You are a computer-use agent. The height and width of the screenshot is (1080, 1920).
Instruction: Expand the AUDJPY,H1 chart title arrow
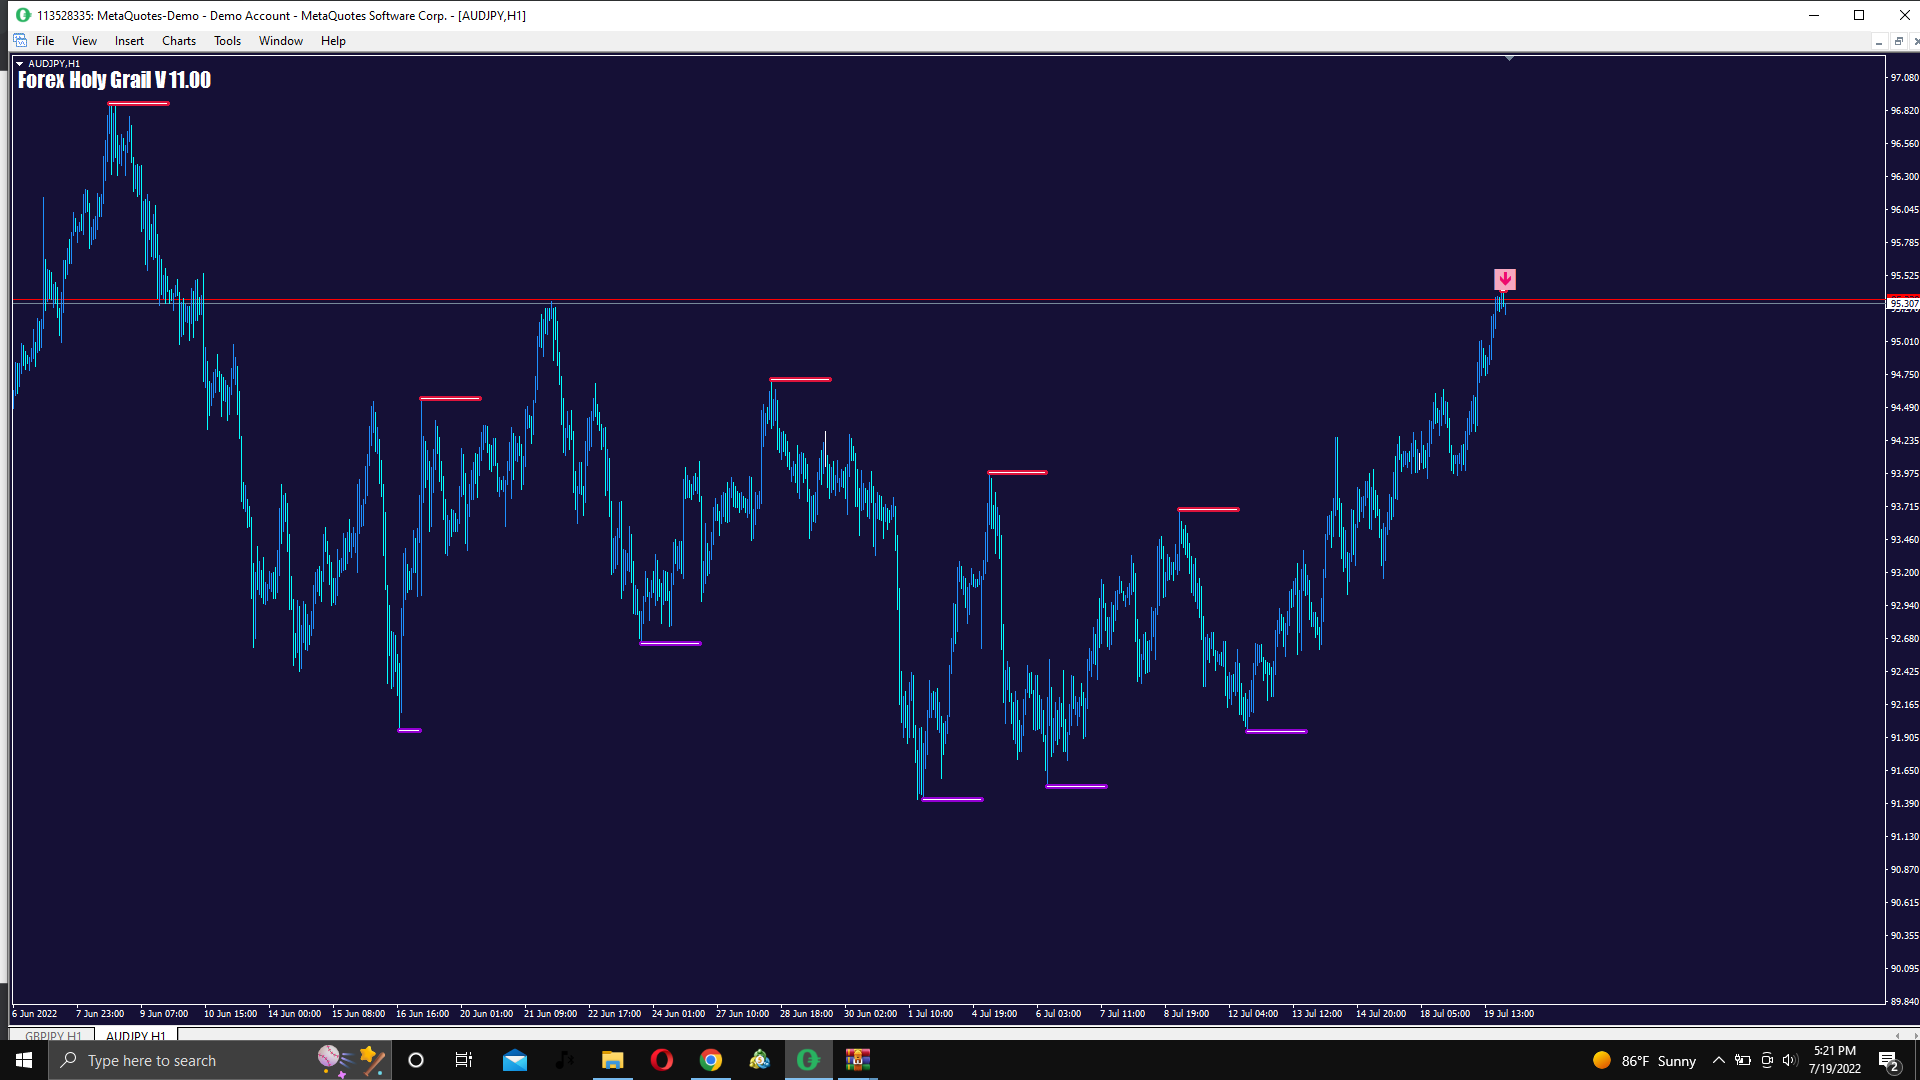tap(19, 64)
